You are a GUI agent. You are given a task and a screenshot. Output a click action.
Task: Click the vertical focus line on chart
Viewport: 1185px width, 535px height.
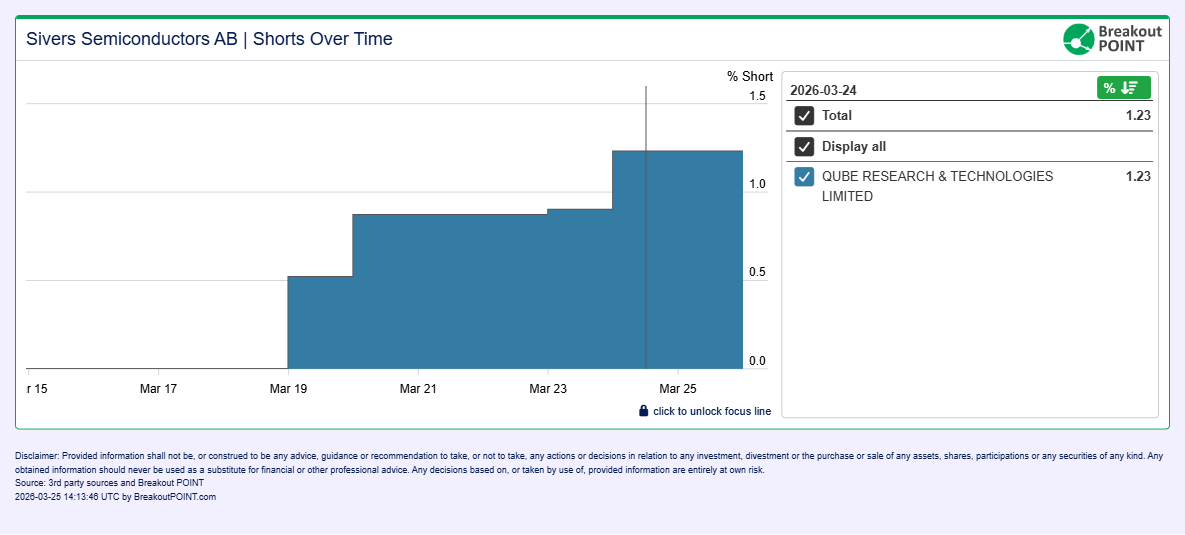coord(646,227)
